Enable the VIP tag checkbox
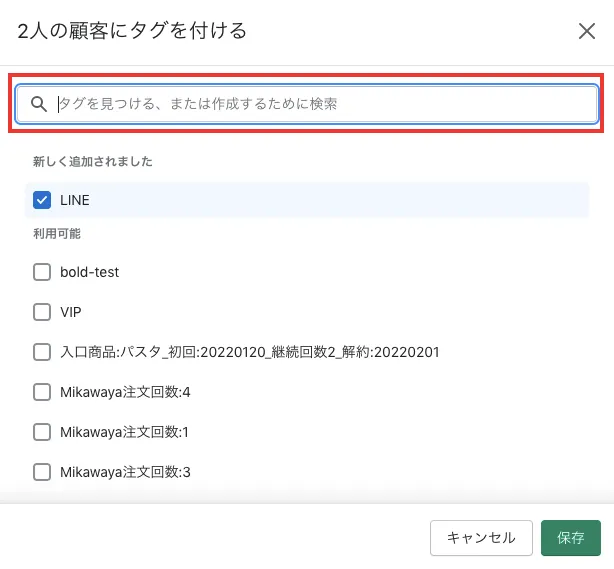614x569 pixels. click(x=42, y=312)
